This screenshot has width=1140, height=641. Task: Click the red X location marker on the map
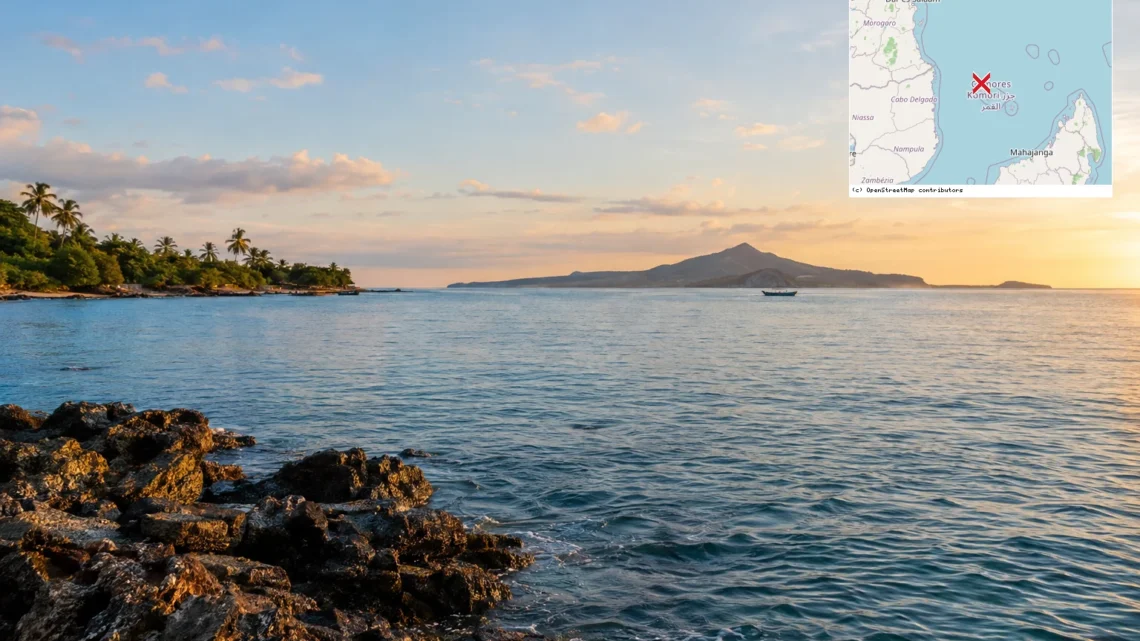click(981, 83)
